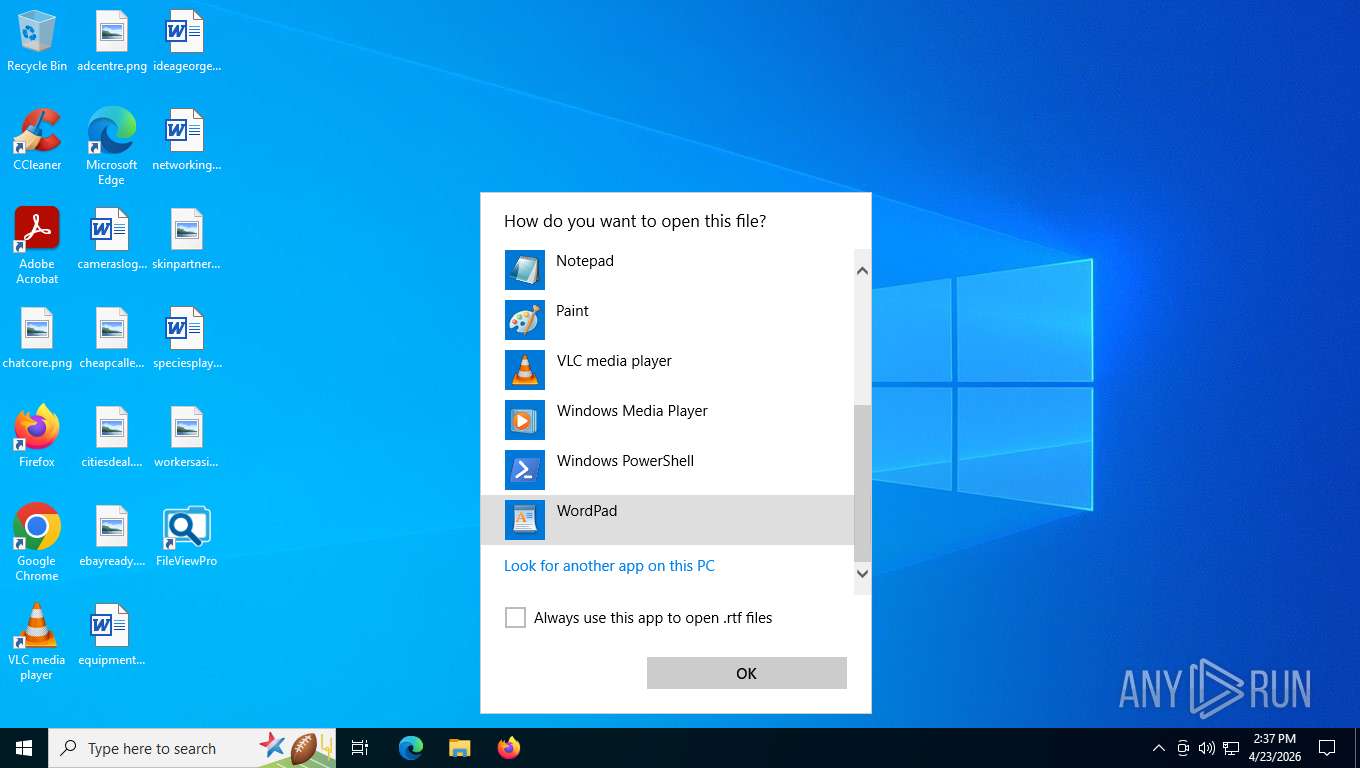Launch Edge from the taskbar
Screen dimensions: 1360x768
click(x=411, y=748)
